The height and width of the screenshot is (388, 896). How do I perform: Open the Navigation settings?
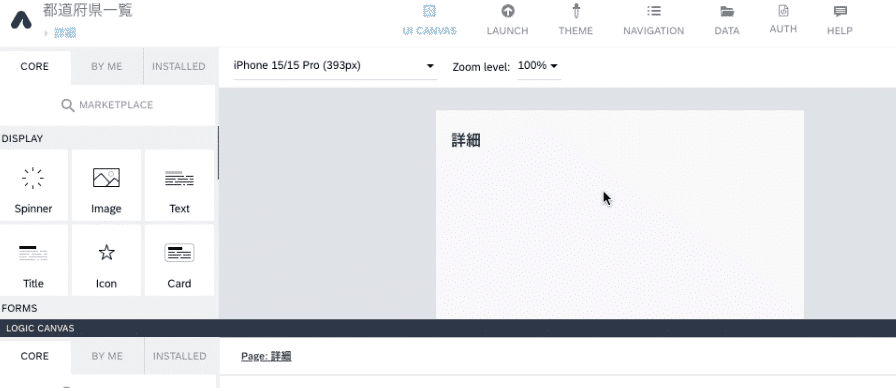(x=653, y=21)
